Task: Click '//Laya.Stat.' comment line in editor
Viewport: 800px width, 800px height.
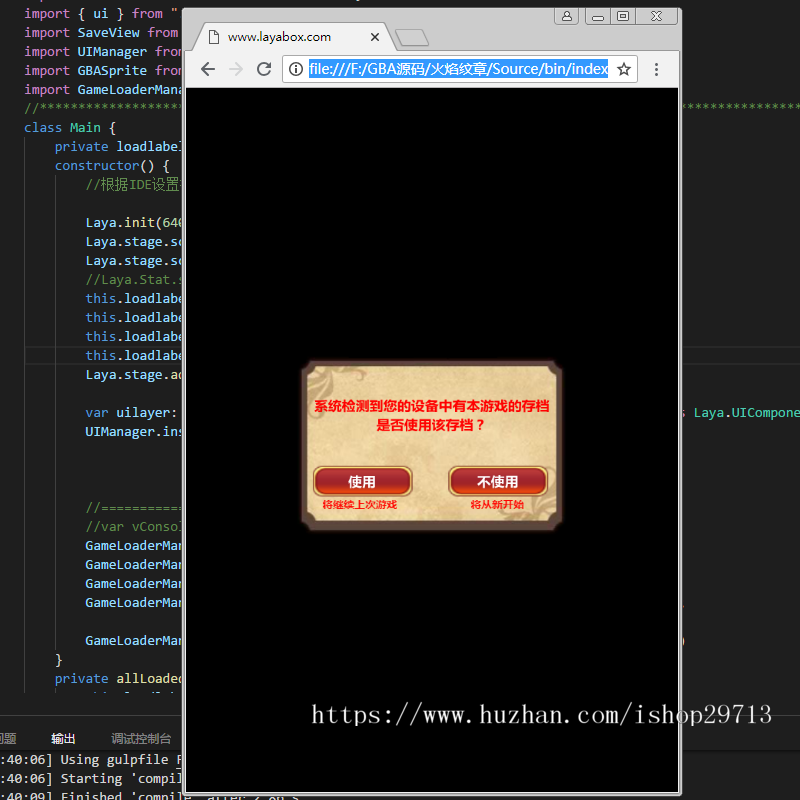Action: pos(133,280)
